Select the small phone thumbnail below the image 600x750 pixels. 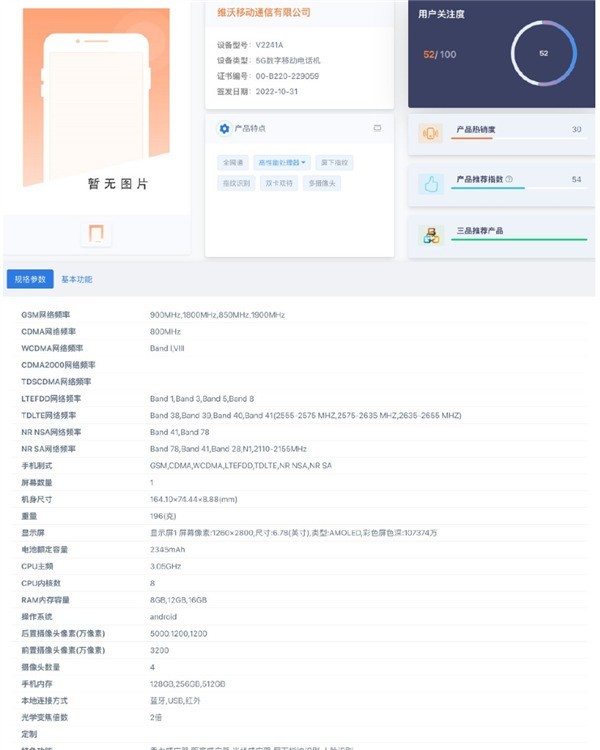(x=96, y=234)
